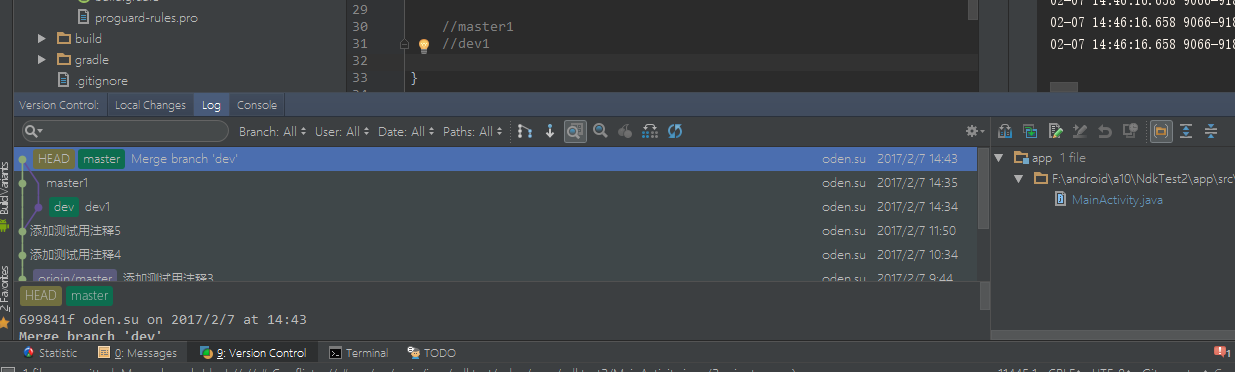Screen dimensions: 1235x372
Task: Collapse the F:\android path node
Action: (1018, 179)
